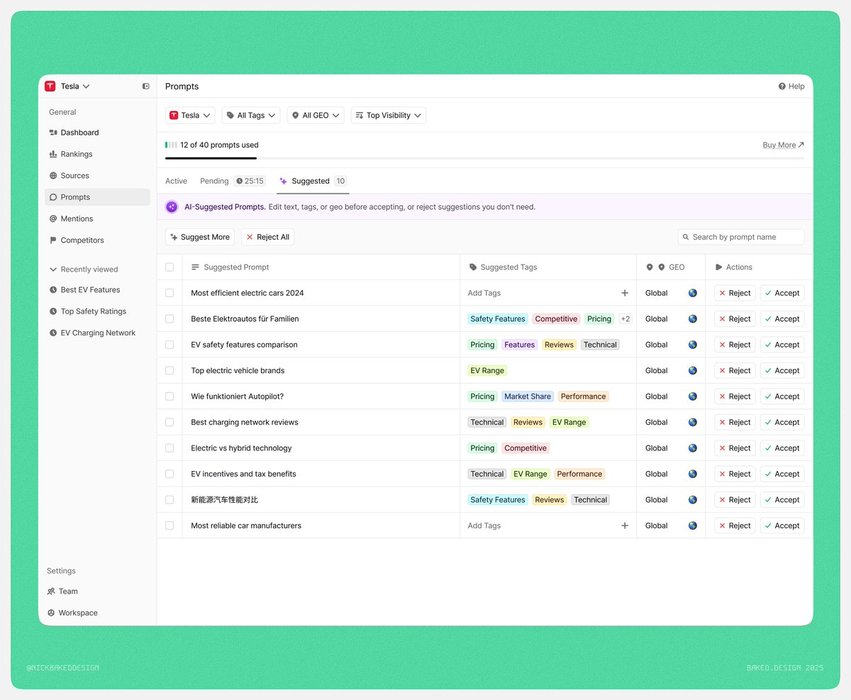Click the Workspace settings icon
This screenshot has height=700, width=851.
coord(51,613)
